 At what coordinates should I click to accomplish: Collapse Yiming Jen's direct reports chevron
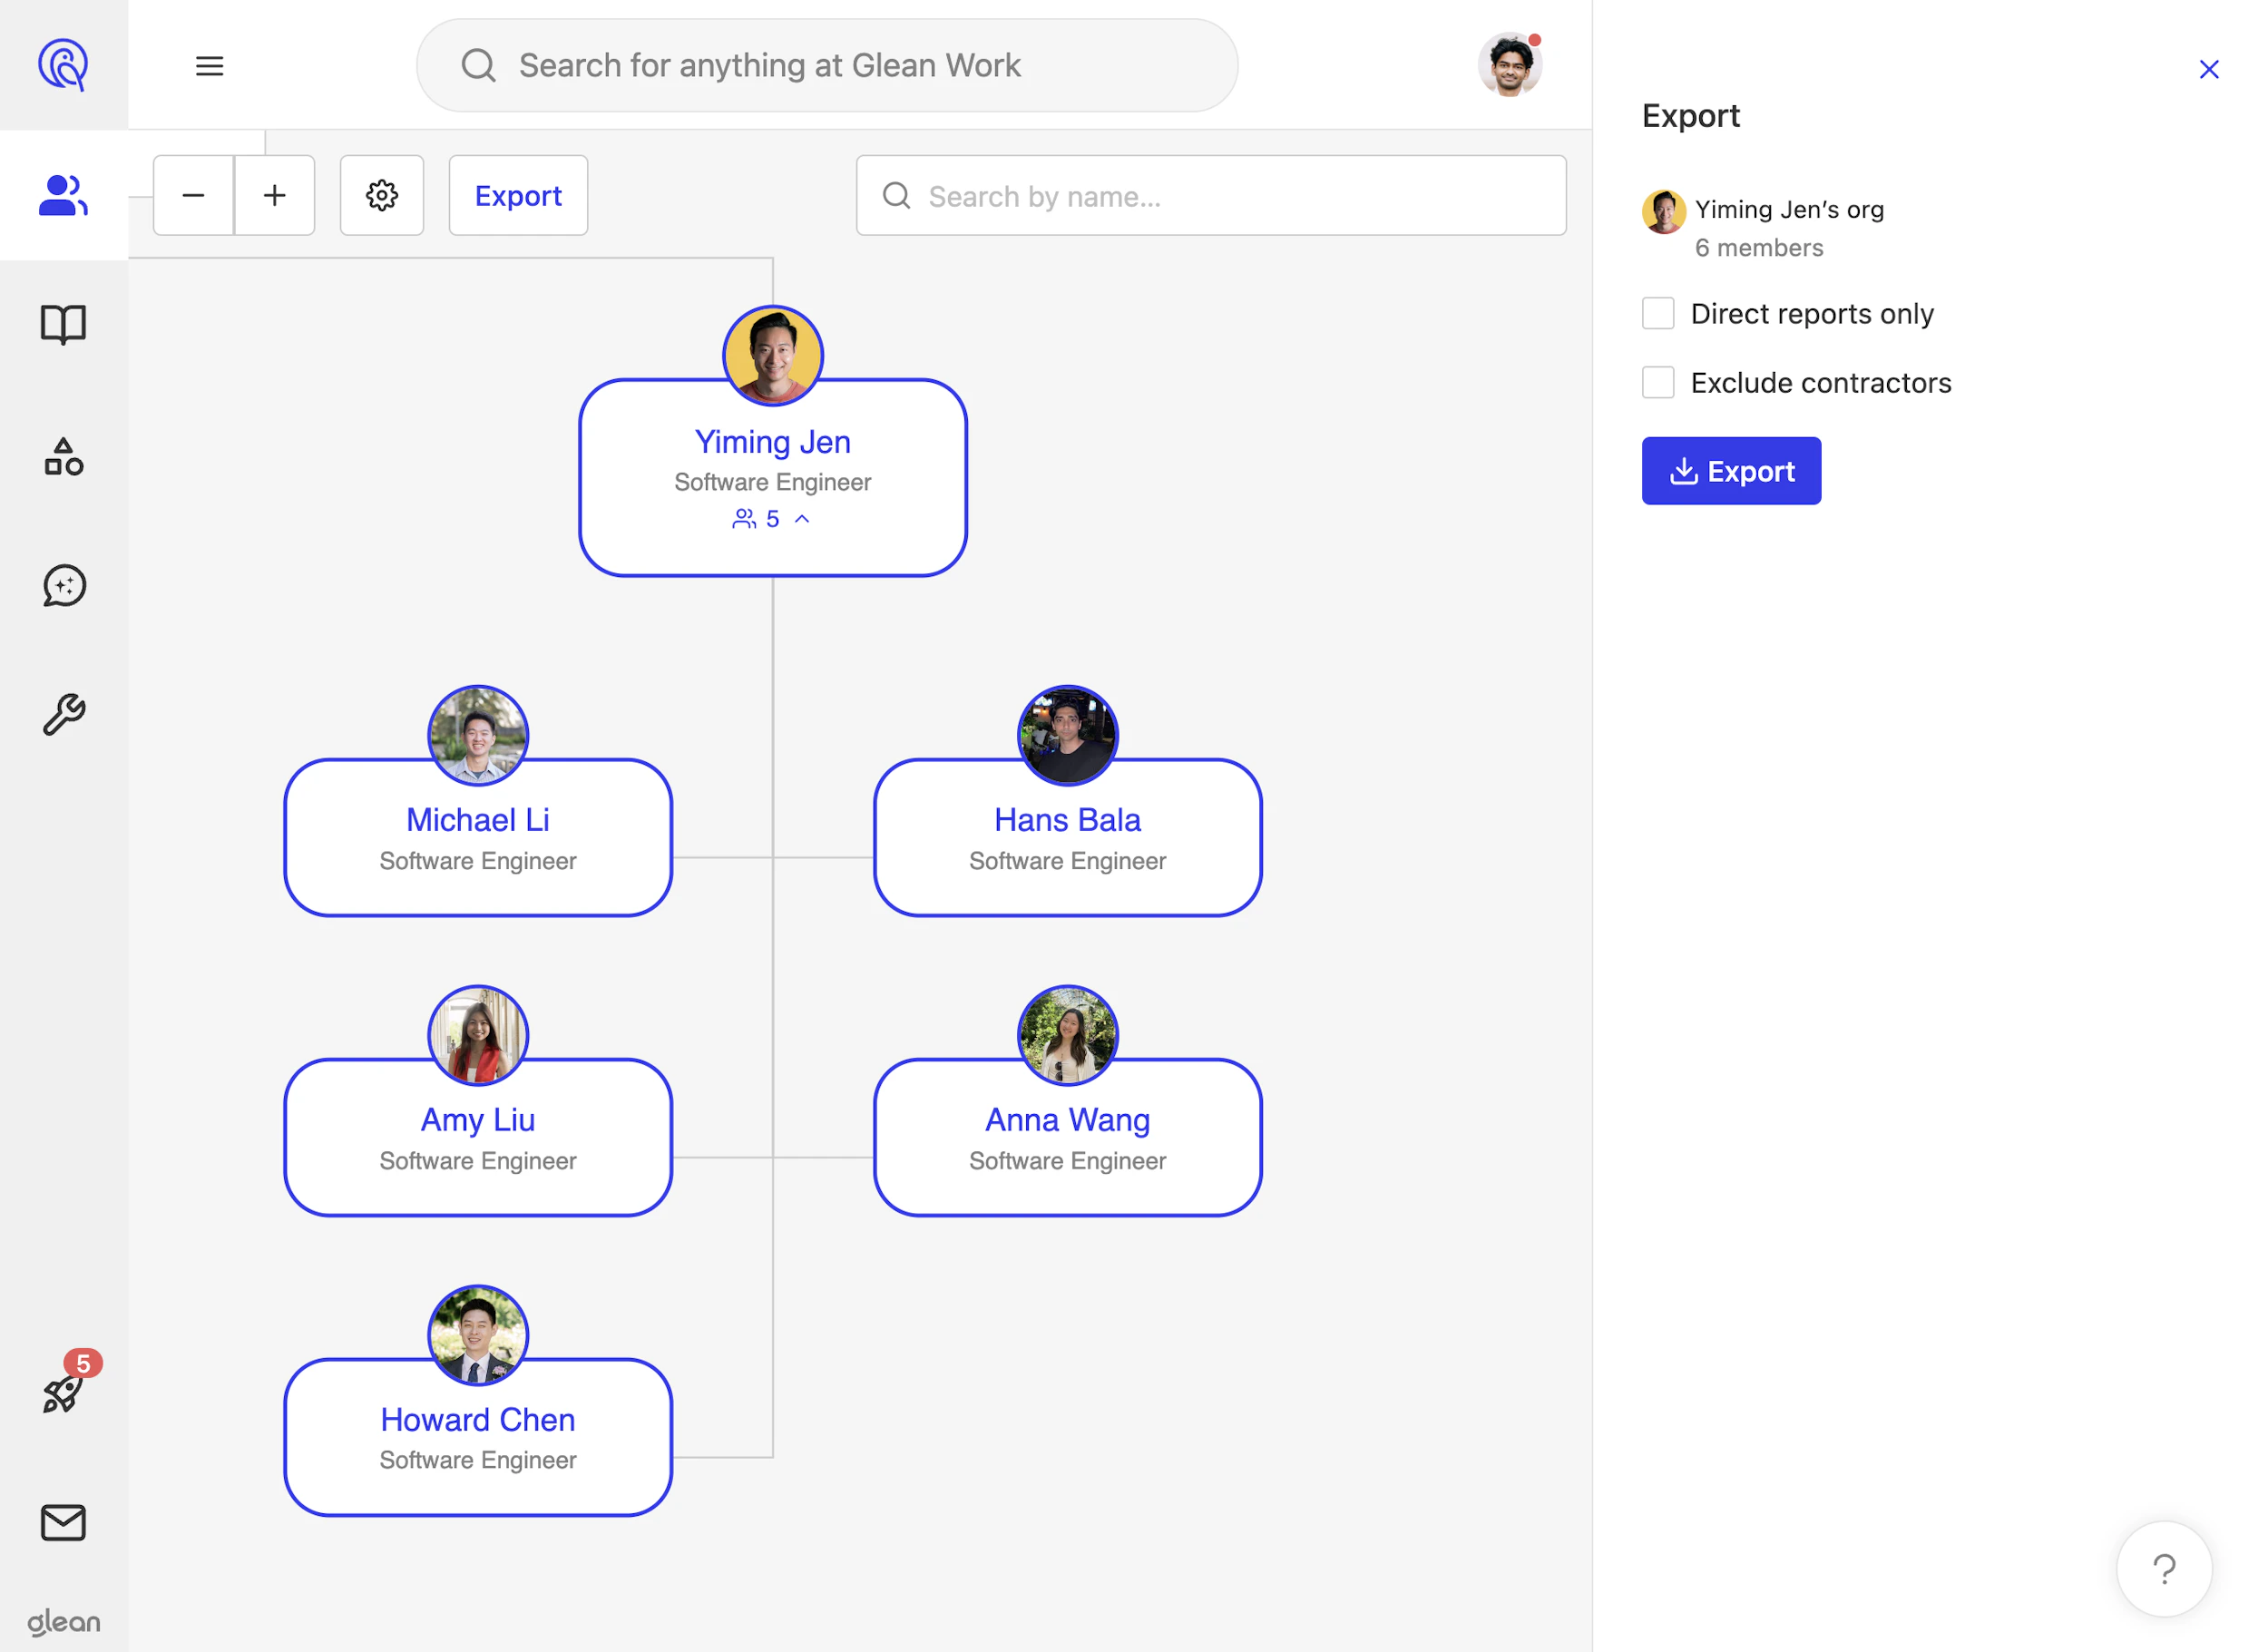(803, 519)
